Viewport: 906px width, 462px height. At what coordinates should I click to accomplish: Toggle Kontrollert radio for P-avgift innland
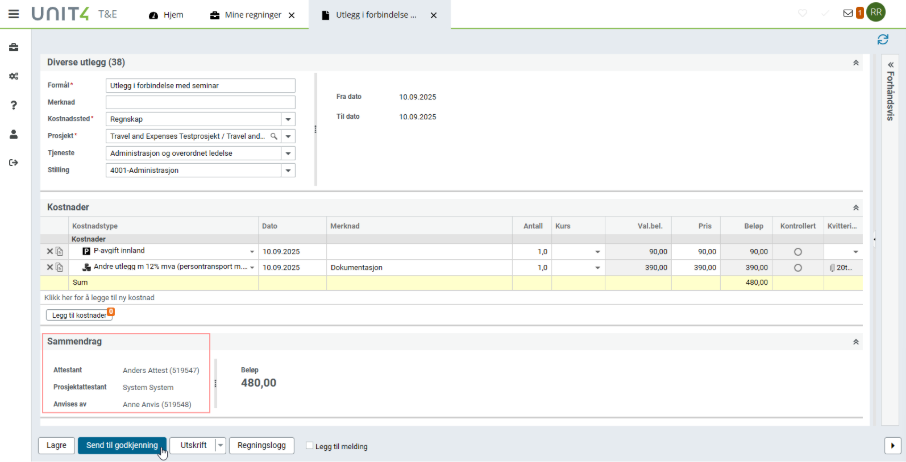pos(798,252)
